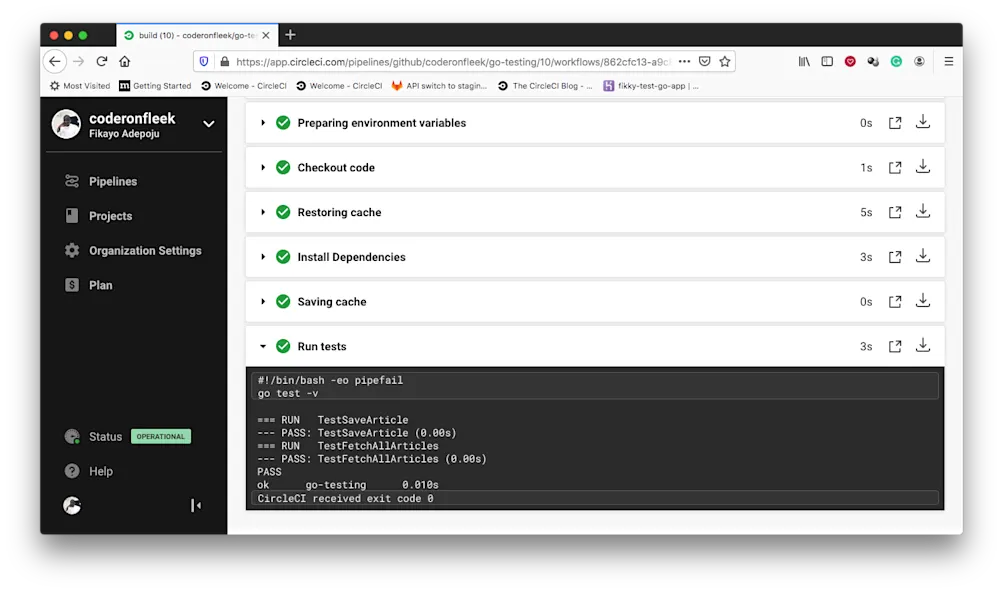
Task: Go to the browser home page icon
Action: 125,61
